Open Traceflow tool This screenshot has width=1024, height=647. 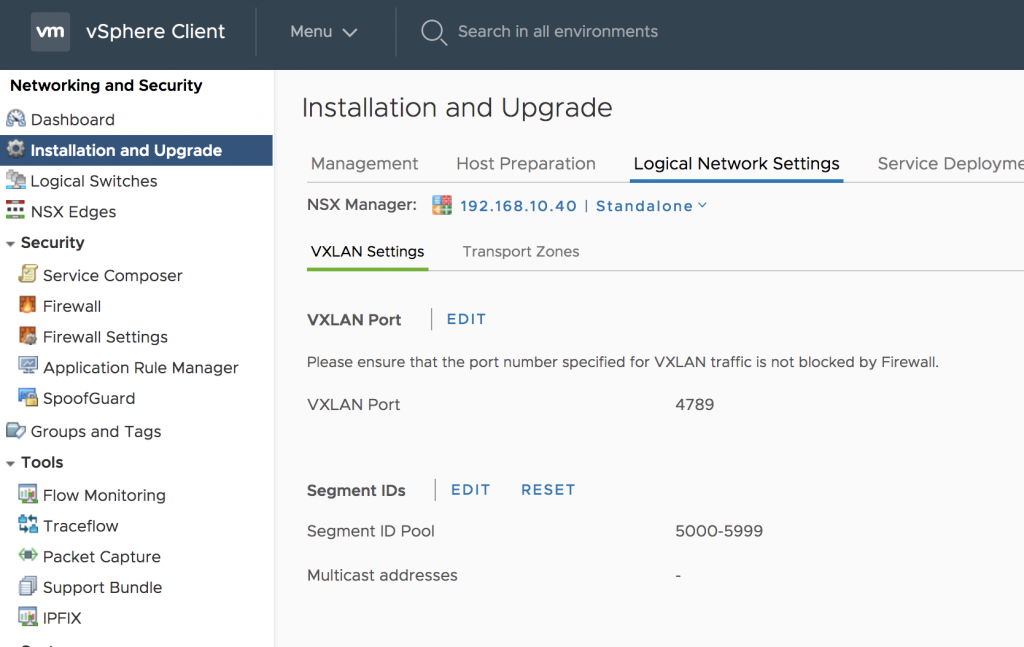coord(80,526)
